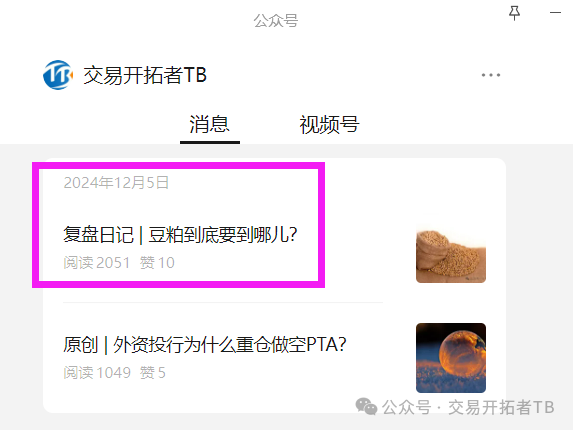
Task: Click the date label 2024年12月5日
Action: point(116,182)
